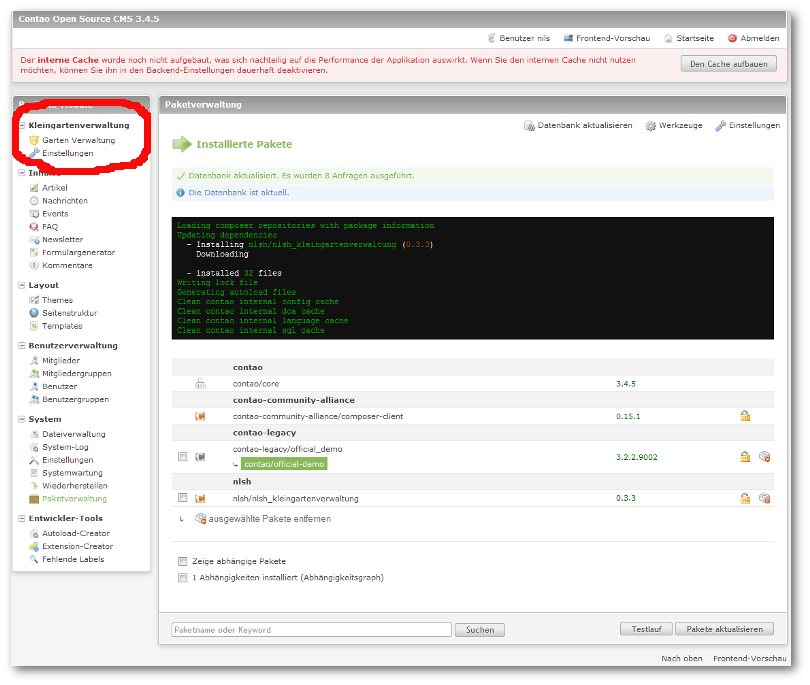Image resolution: width=810 pixels, height=685 pixels.
Task: Click the Themes icon
Action: click(x=34, y=300)
